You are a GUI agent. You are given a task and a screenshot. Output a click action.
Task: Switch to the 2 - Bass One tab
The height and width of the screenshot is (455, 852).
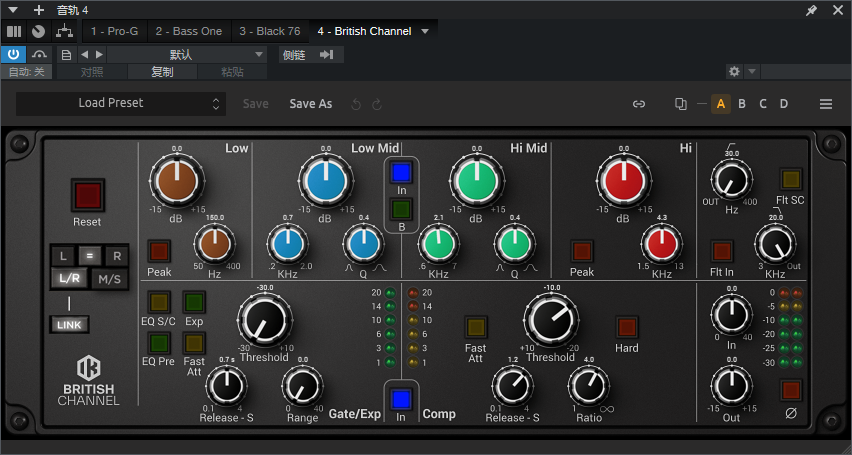189,32
